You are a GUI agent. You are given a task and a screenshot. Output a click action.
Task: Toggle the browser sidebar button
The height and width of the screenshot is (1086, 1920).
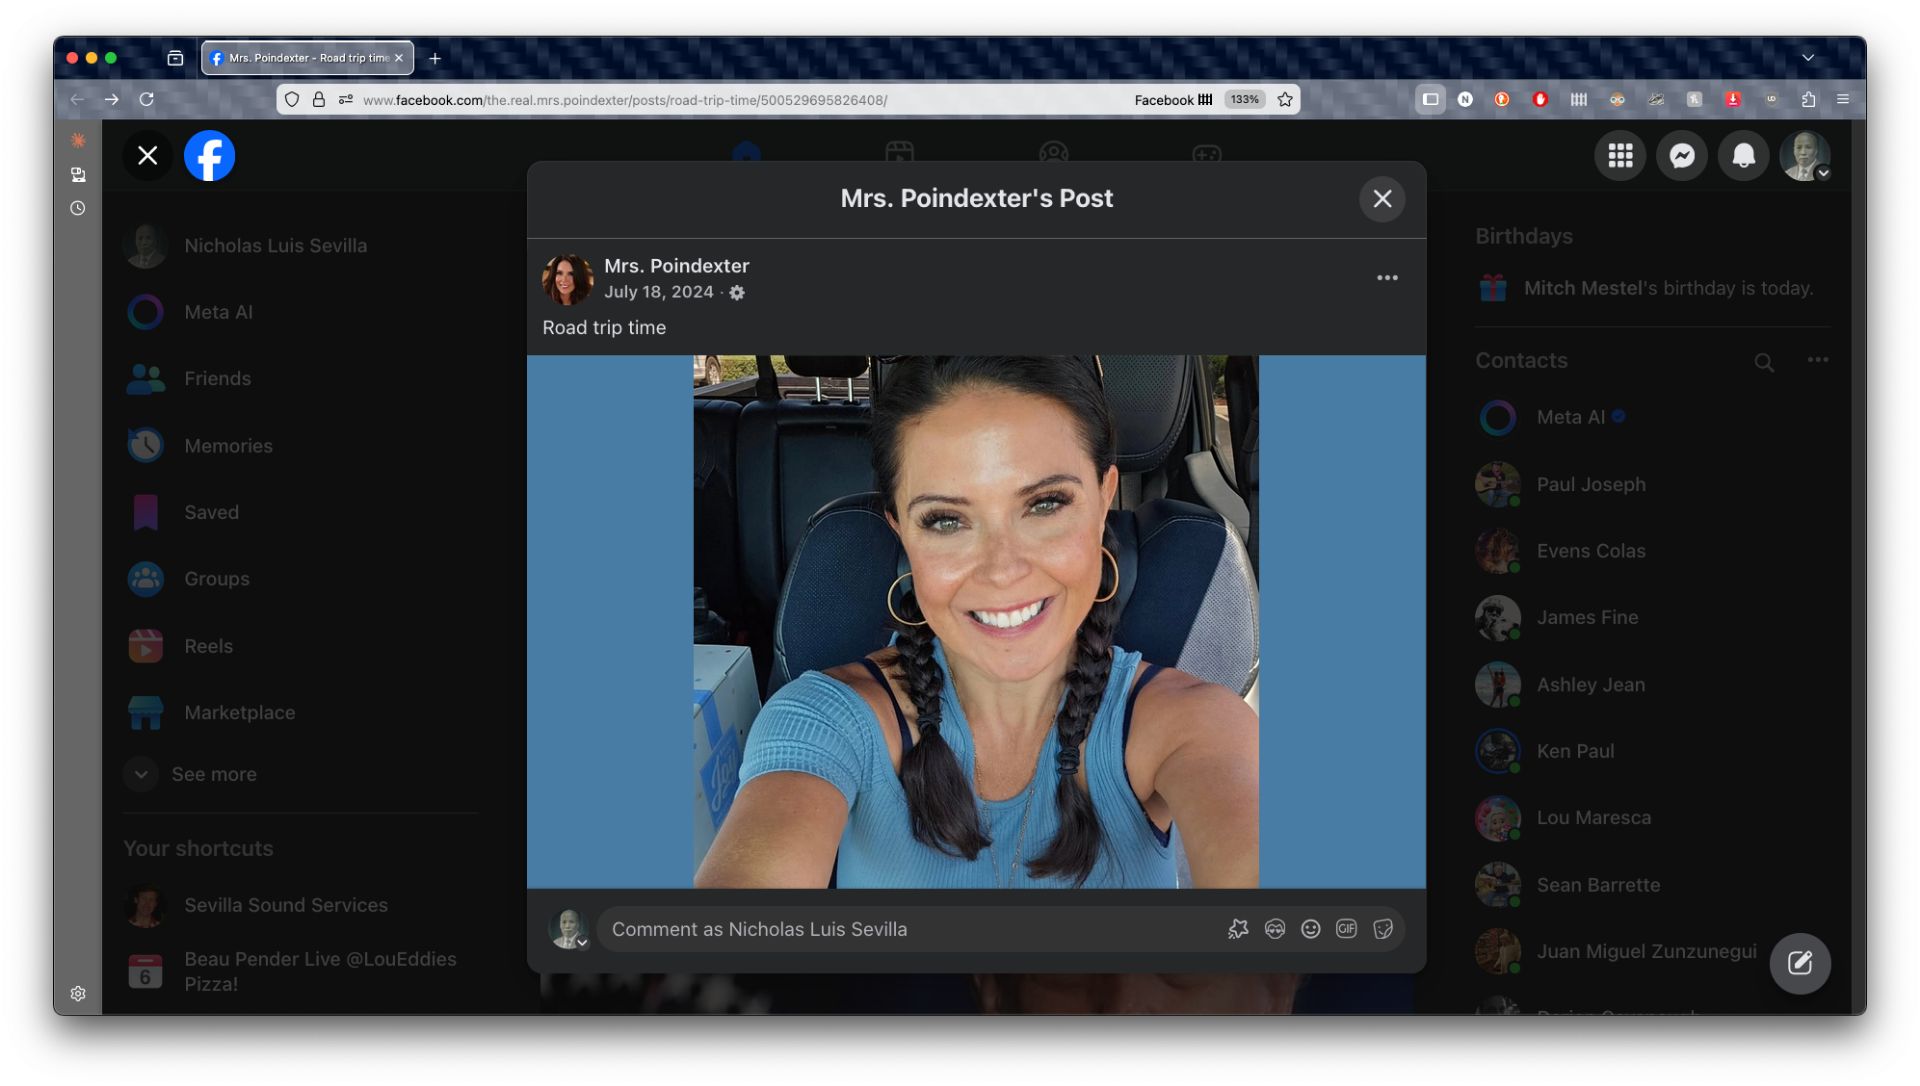1430,99
